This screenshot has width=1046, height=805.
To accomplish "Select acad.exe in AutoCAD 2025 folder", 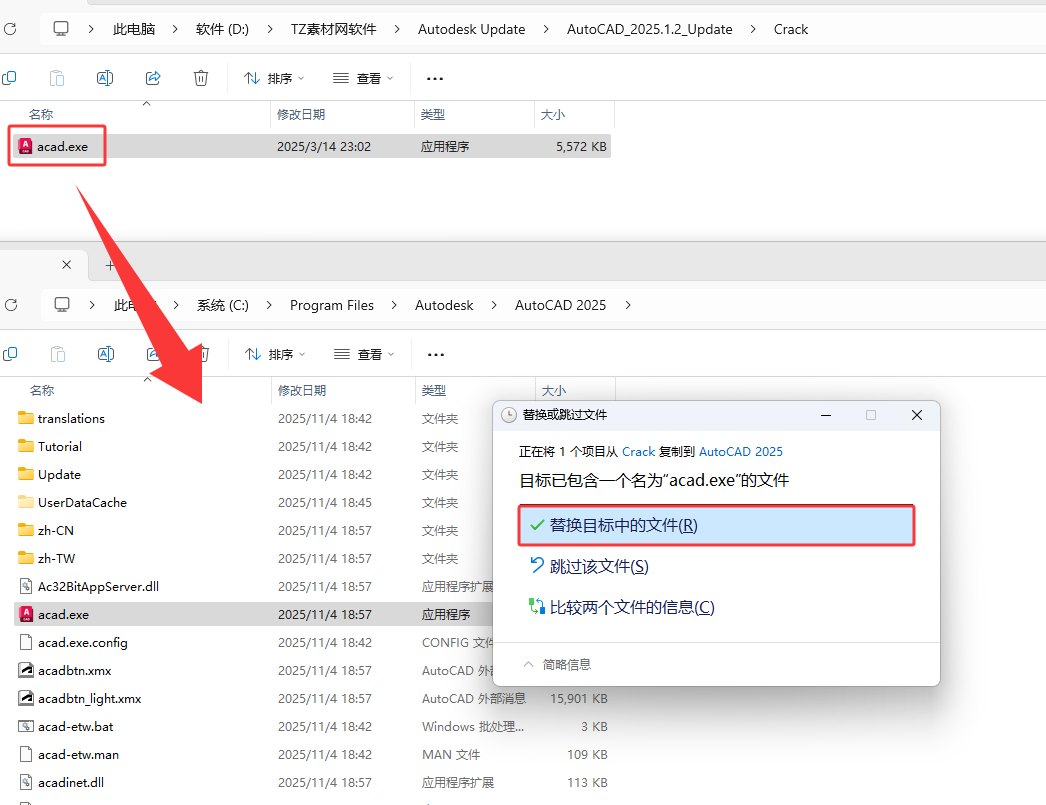I will point(253,614).
